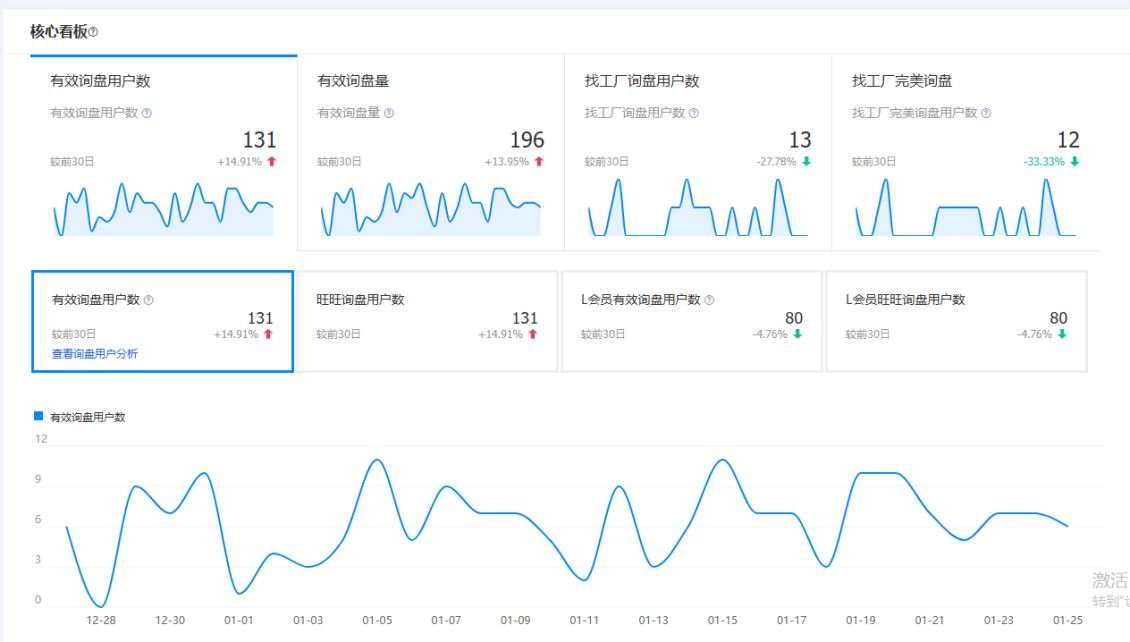Screen dimensions: 1130x642
Task: Click the 01-15 date label on chart axis
Action: pos(722,621)
